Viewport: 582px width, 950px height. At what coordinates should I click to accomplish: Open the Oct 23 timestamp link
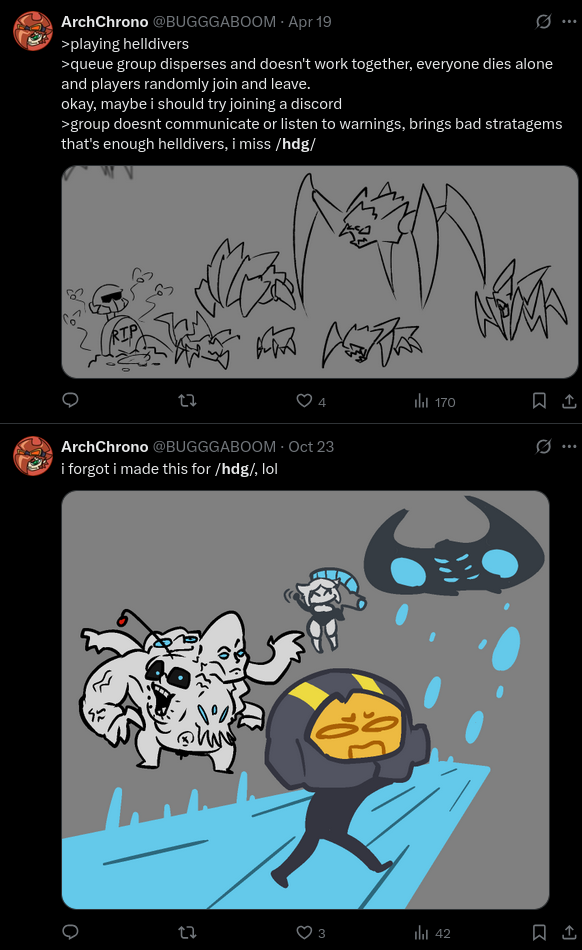311,447
